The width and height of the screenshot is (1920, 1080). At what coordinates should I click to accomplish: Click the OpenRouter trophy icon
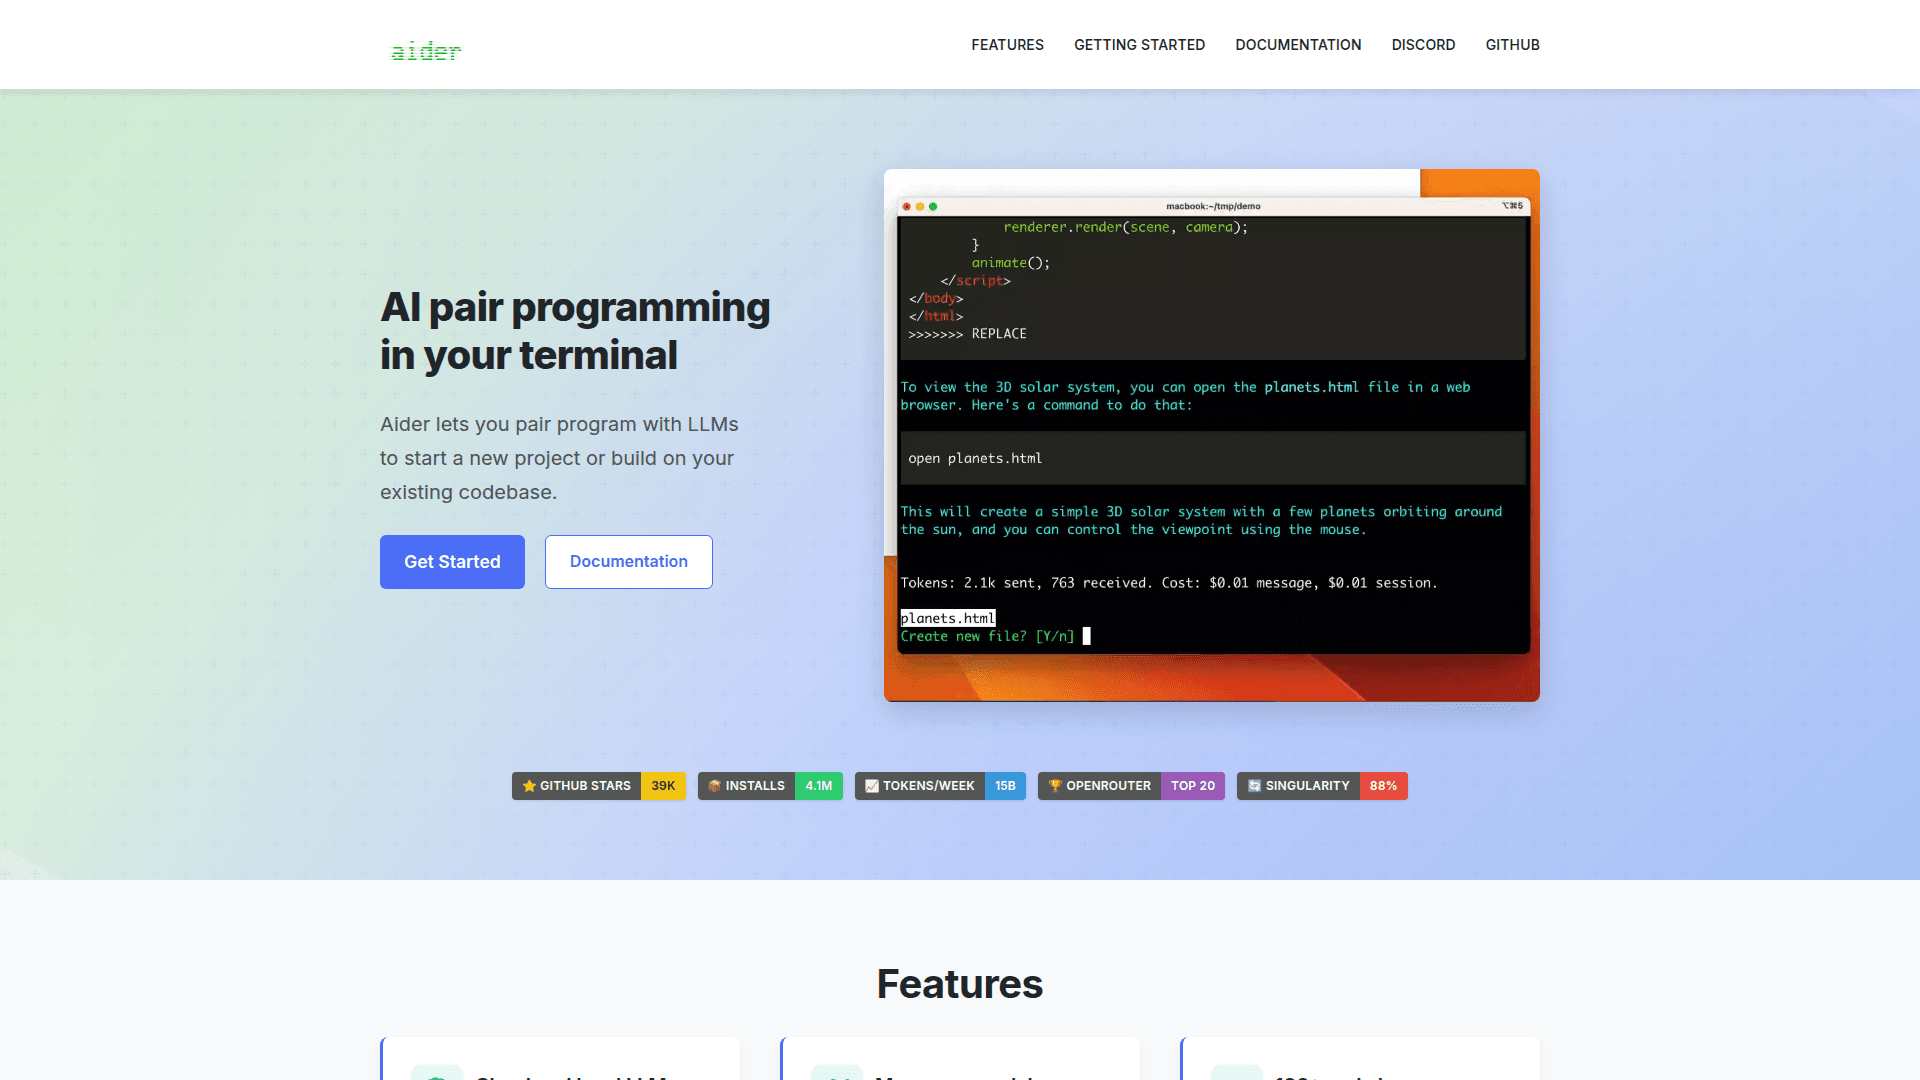pos(1054,786)
